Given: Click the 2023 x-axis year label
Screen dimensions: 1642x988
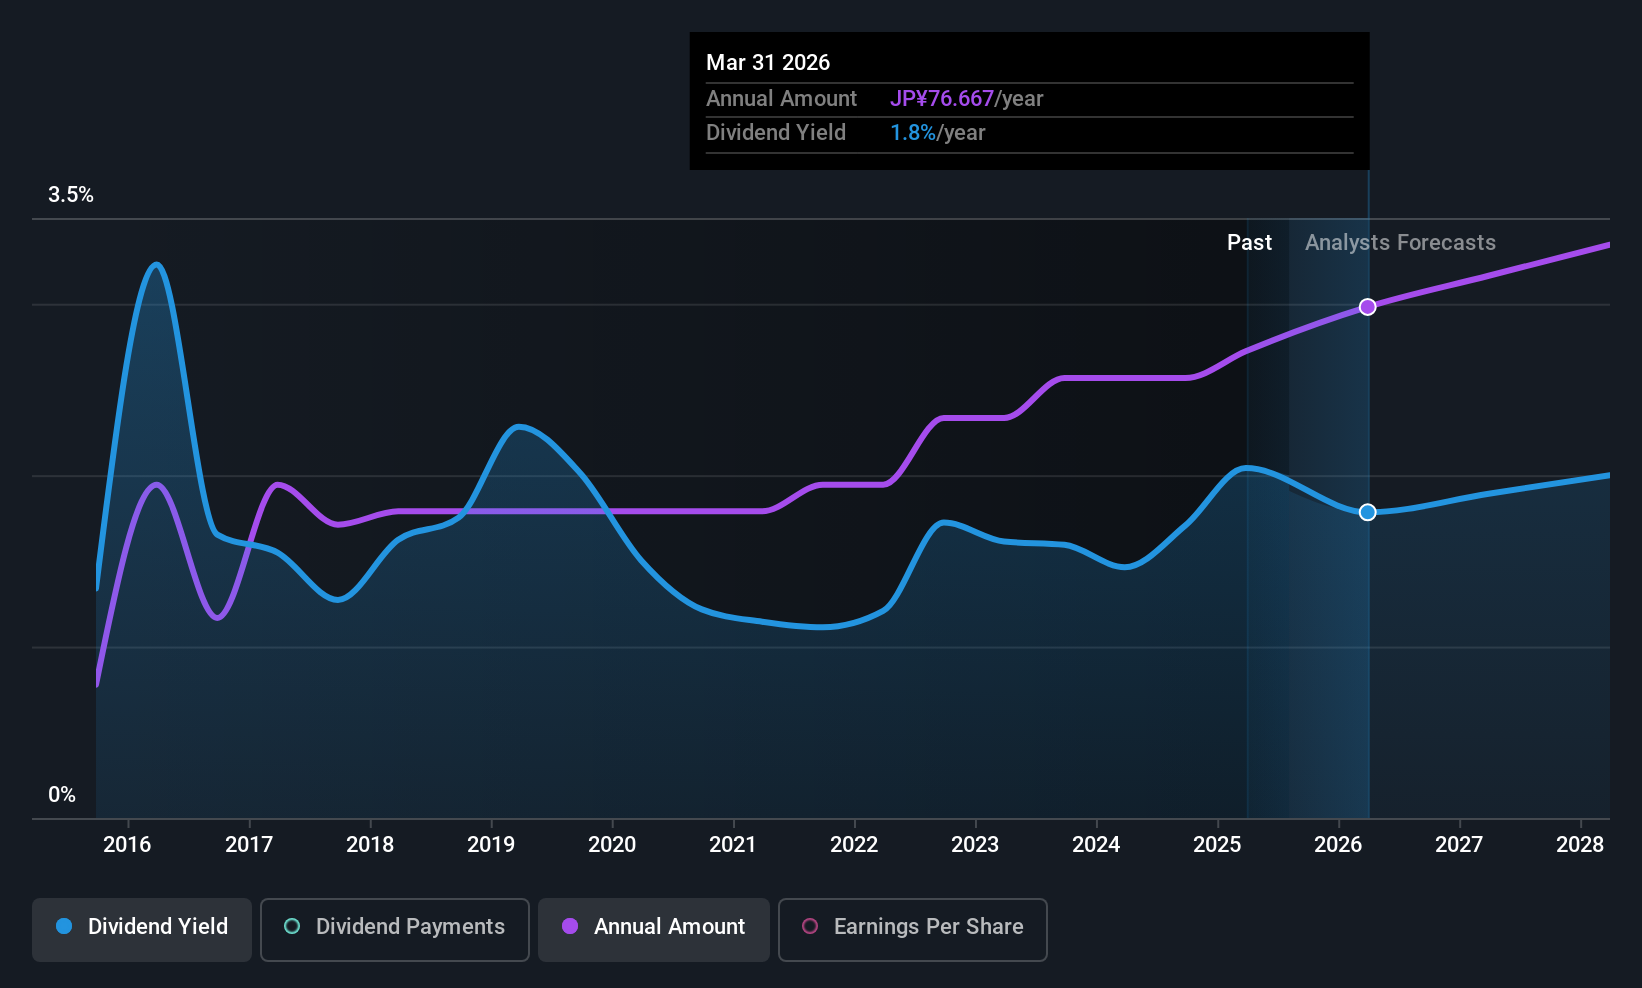Looking at the screenshot, I should point(975,845).
